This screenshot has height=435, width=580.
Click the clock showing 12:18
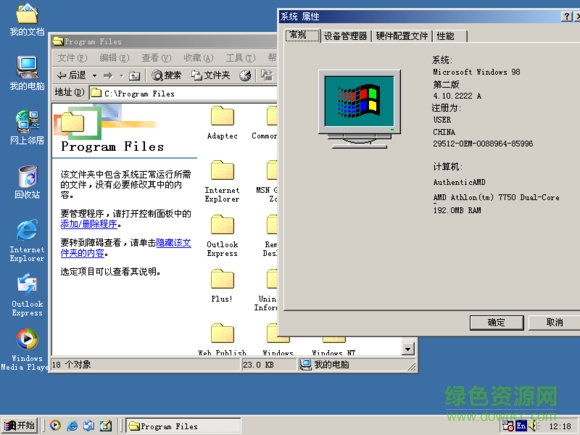[x=560, y=426]
